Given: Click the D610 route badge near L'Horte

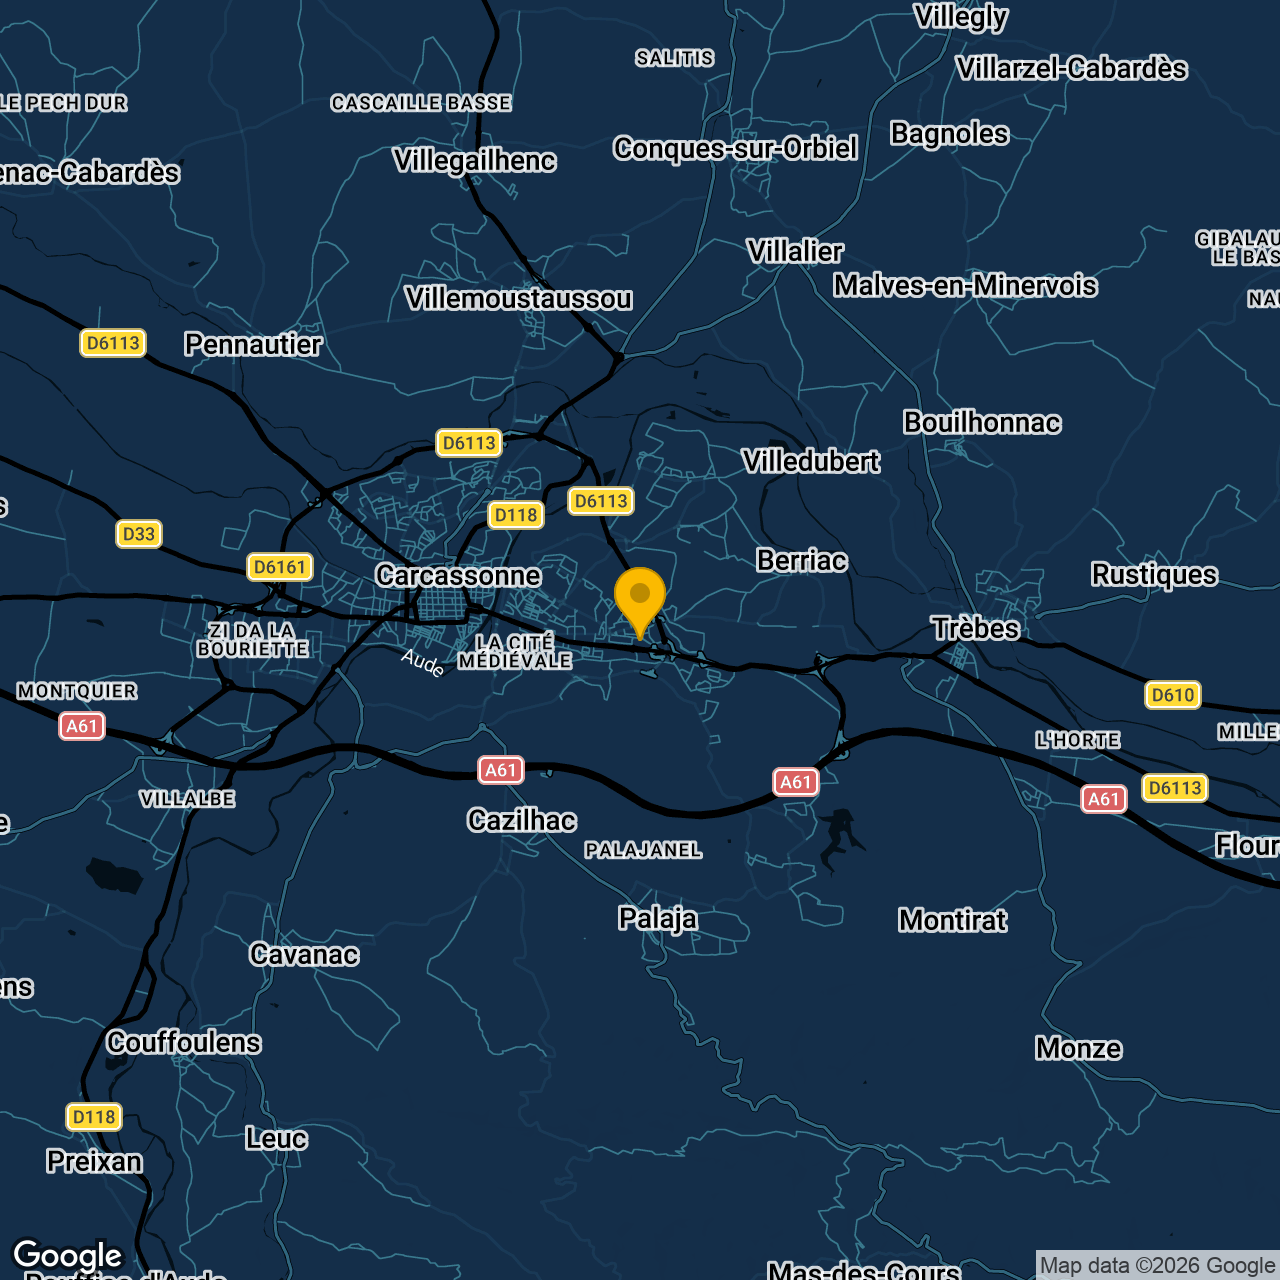Looking at the screenshot, I should pos(1171,694).
